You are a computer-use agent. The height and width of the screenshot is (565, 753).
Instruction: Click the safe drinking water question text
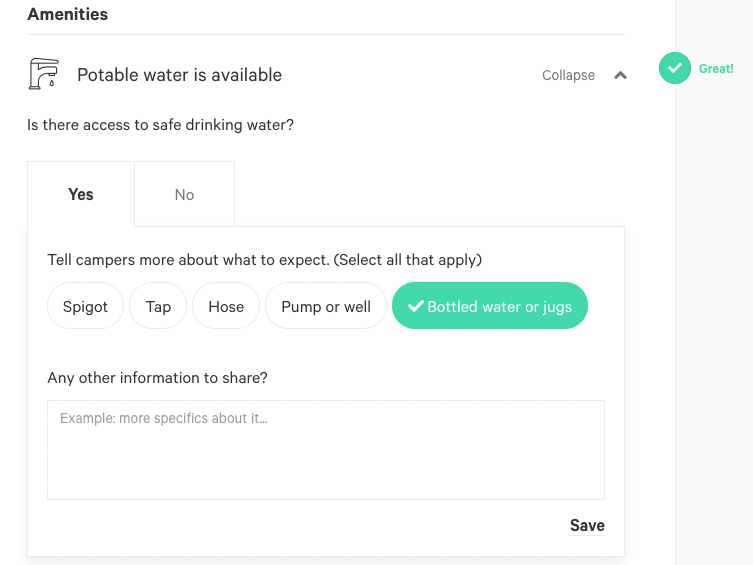[x=160, y=125]
